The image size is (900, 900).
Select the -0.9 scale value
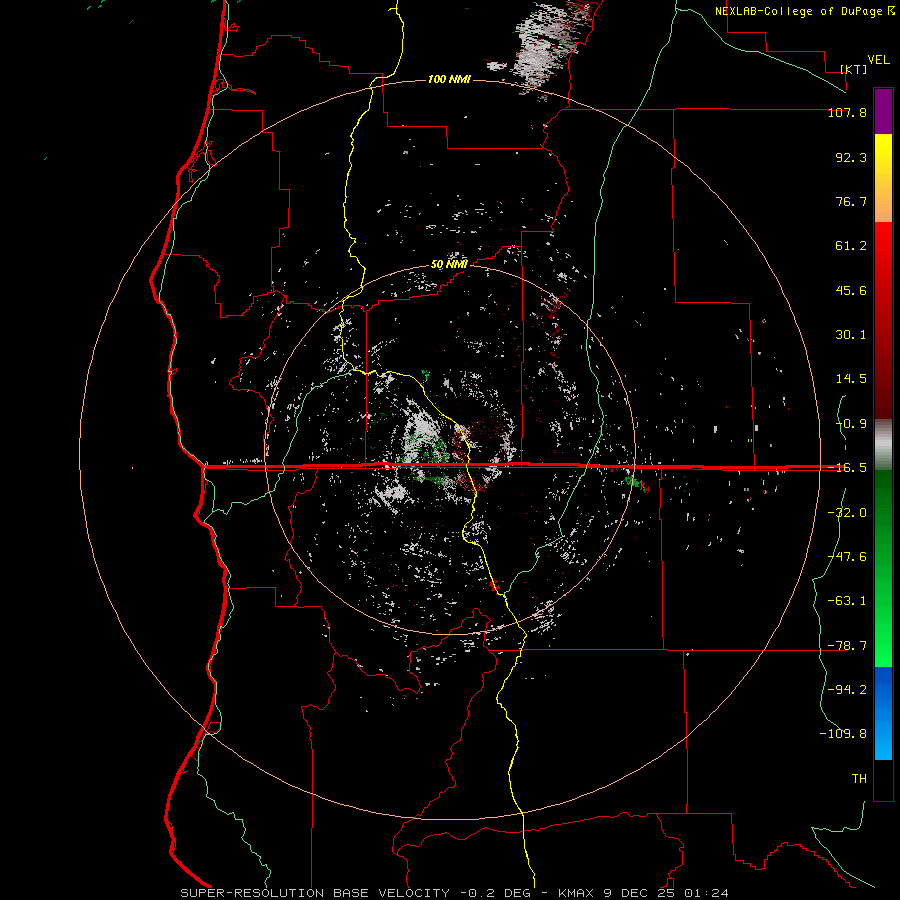[x=851, y=424]
